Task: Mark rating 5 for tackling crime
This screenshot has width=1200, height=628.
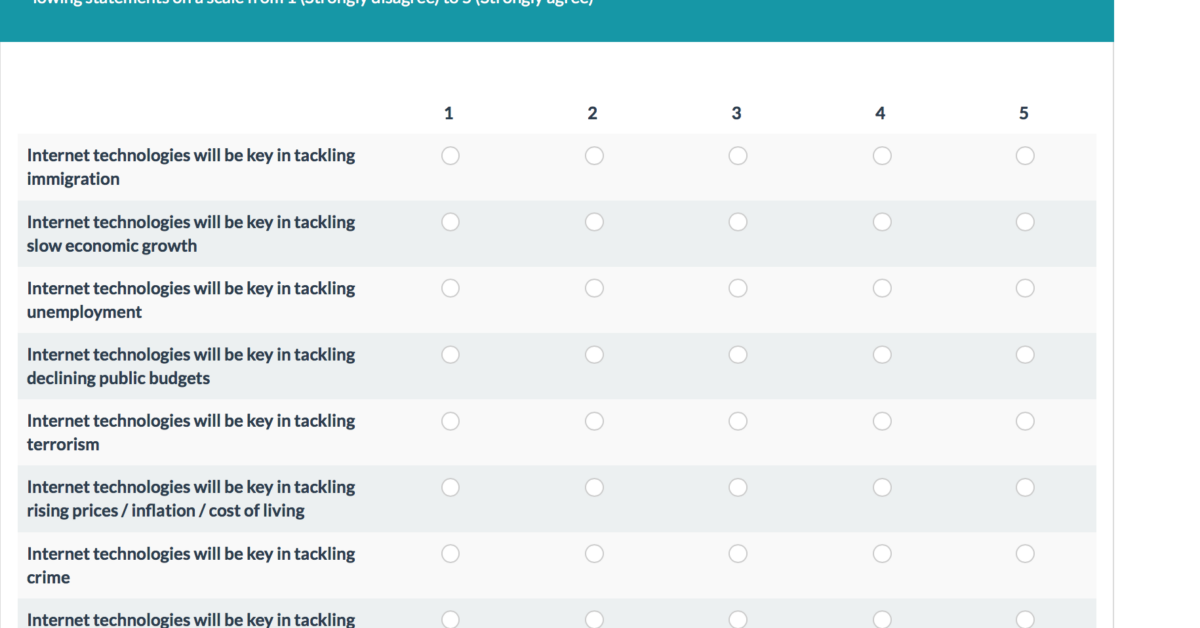Action: point(1025,553)
